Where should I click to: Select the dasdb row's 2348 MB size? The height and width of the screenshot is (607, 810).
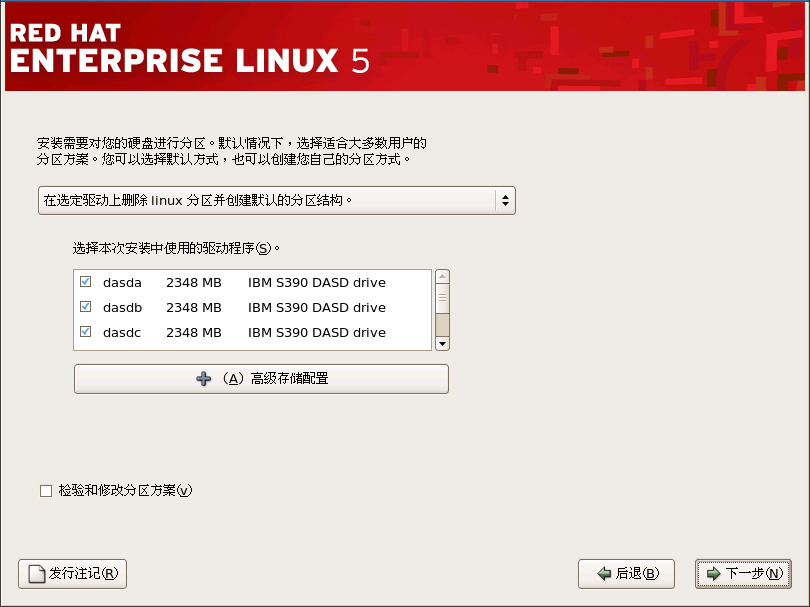coord(193,307)
